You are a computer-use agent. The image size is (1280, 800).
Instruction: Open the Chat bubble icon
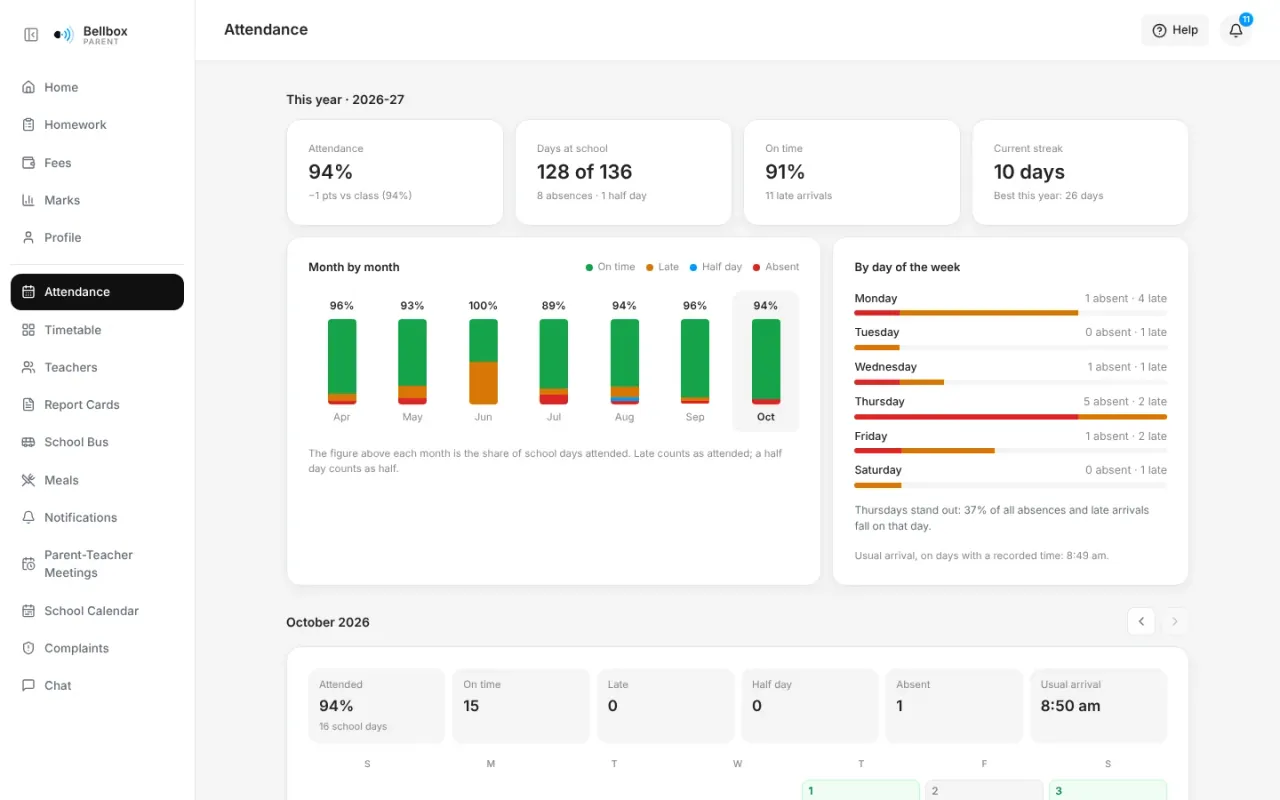tap(28, 685)
